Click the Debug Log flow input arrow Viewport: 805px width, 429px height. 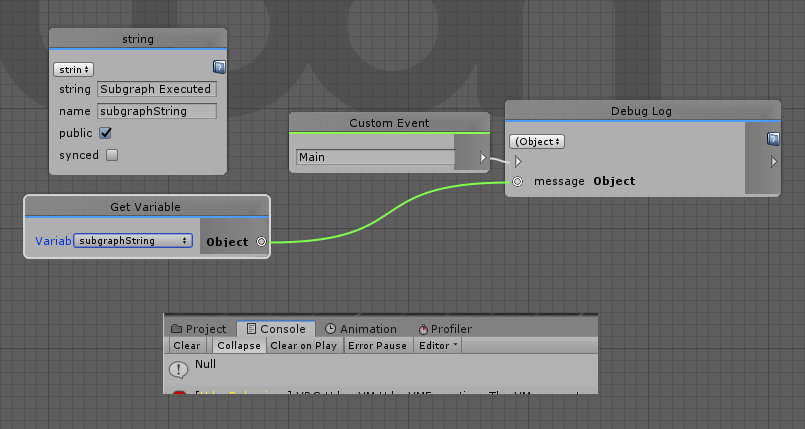click(x=517, y=161)
